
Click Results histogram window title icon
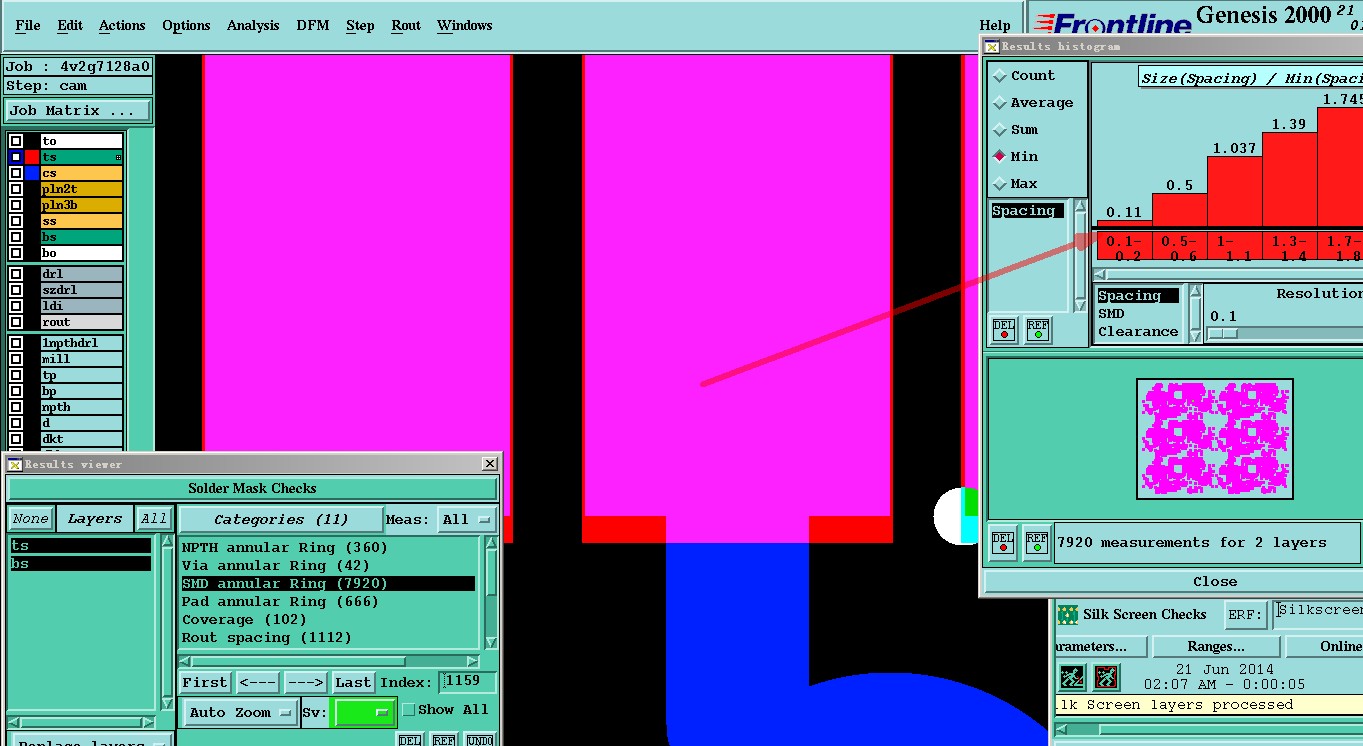point(991,46)
